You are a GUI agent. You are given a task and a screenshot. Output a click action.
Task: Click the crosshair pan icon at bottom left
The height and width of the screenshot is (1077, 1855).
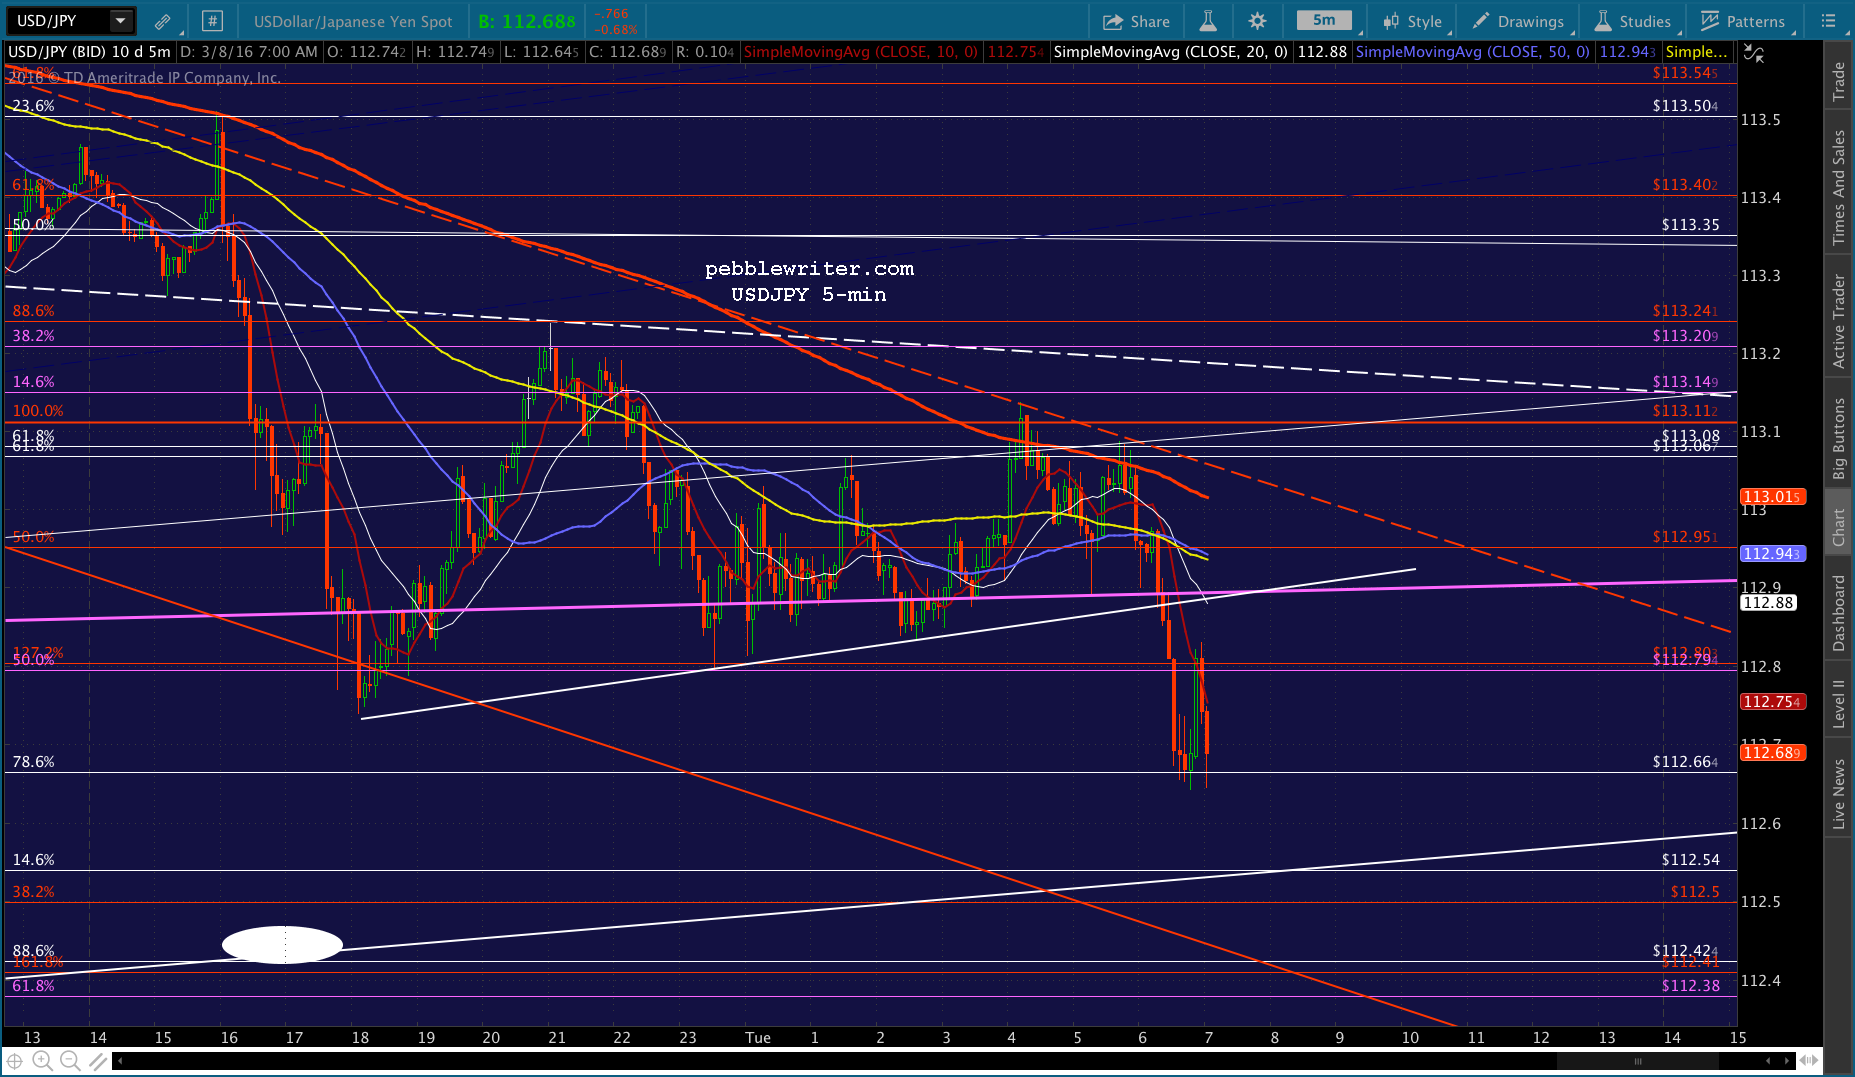click(15, 1061)
